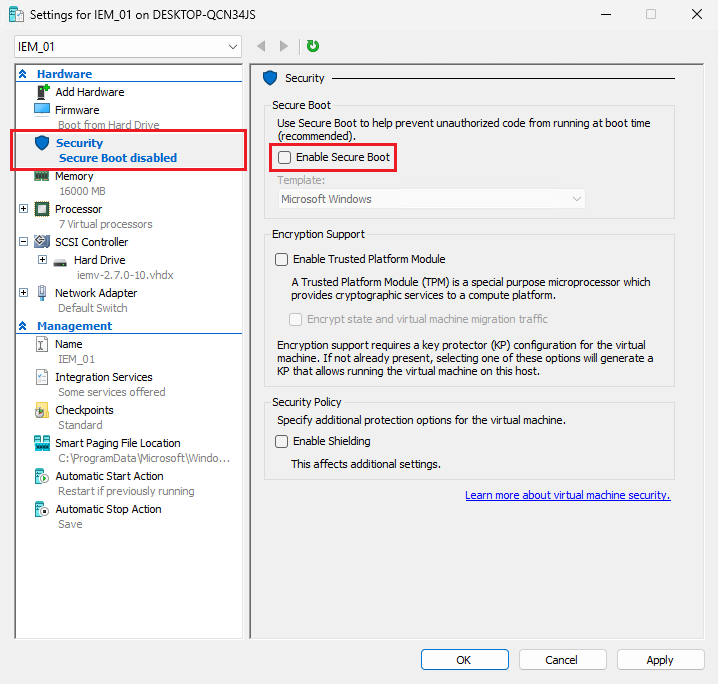The height and width of the screenshot is (684, 718).
Task: Click the Automatic Start Action icon
Action: [x=42, y=476]
